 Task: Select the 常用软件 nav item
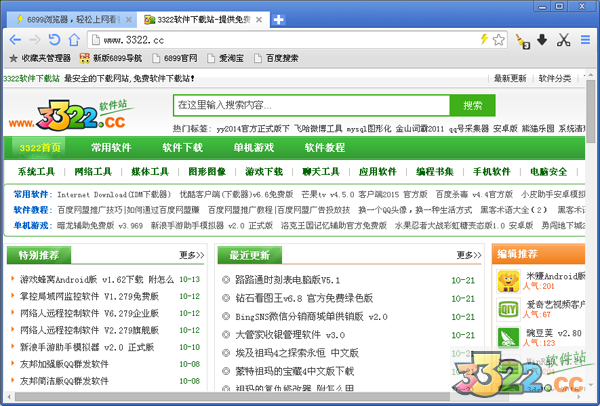pyautogui.click(x=111, y=148)
